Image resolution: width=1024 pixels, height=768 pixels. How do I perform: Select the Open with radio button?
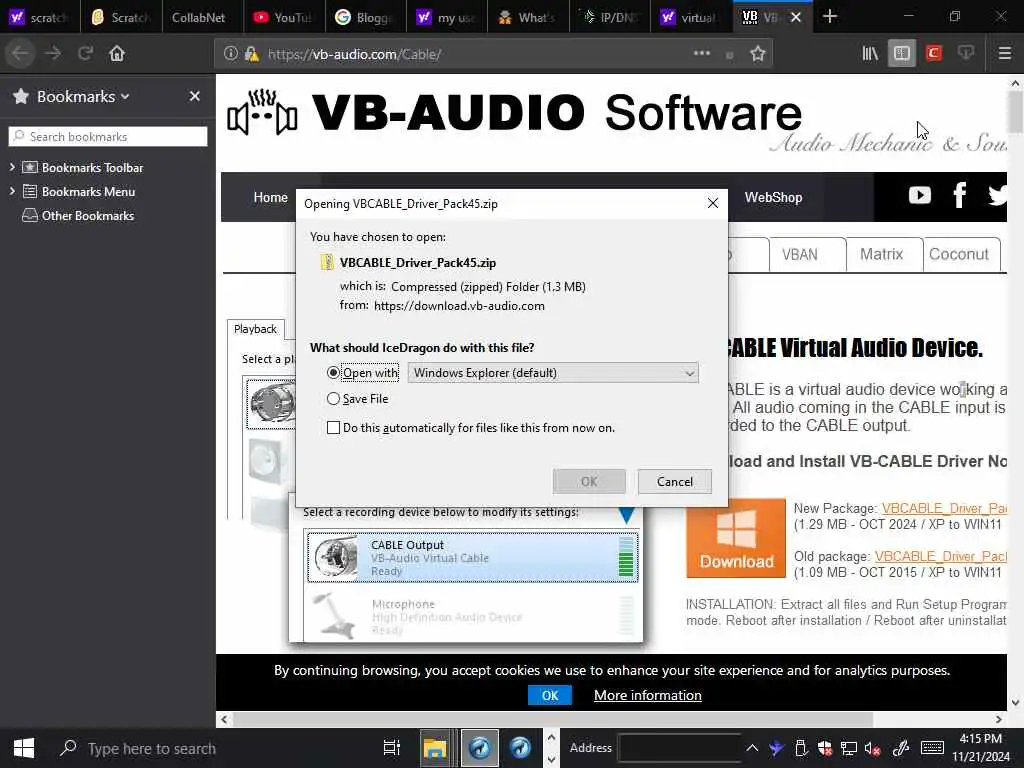[333, 373]
